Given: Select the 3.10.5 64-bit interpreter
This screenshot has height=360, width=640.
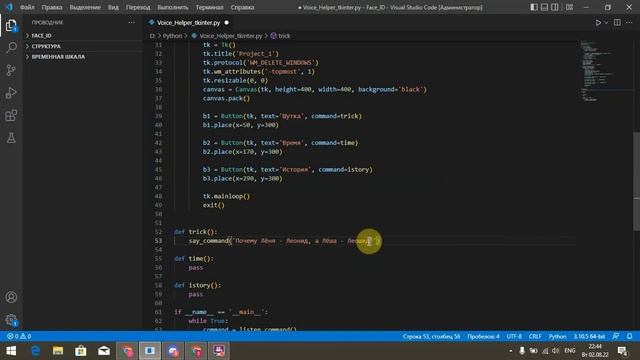Looking at the screenshot, I should pyautogui.click(x=589, y=336).
